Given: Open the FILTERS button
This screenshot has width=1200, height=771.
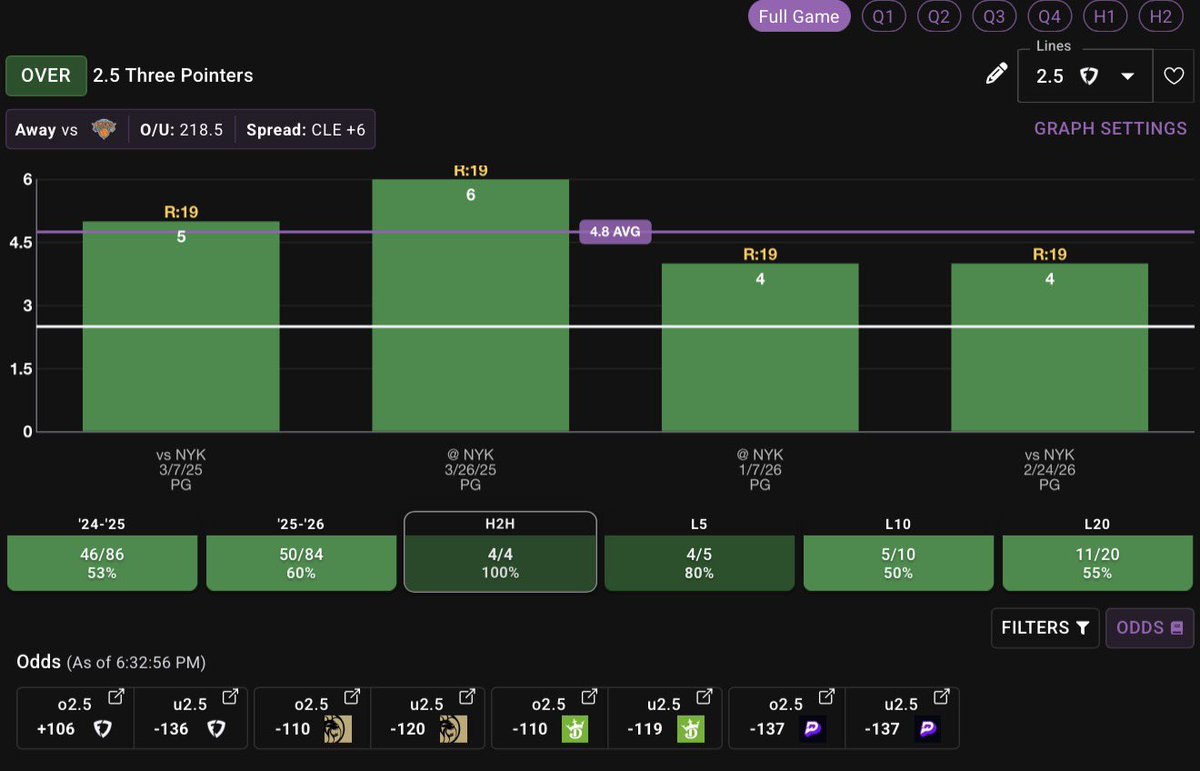Looking at the screenshot, I should (x=1045, y=628).
